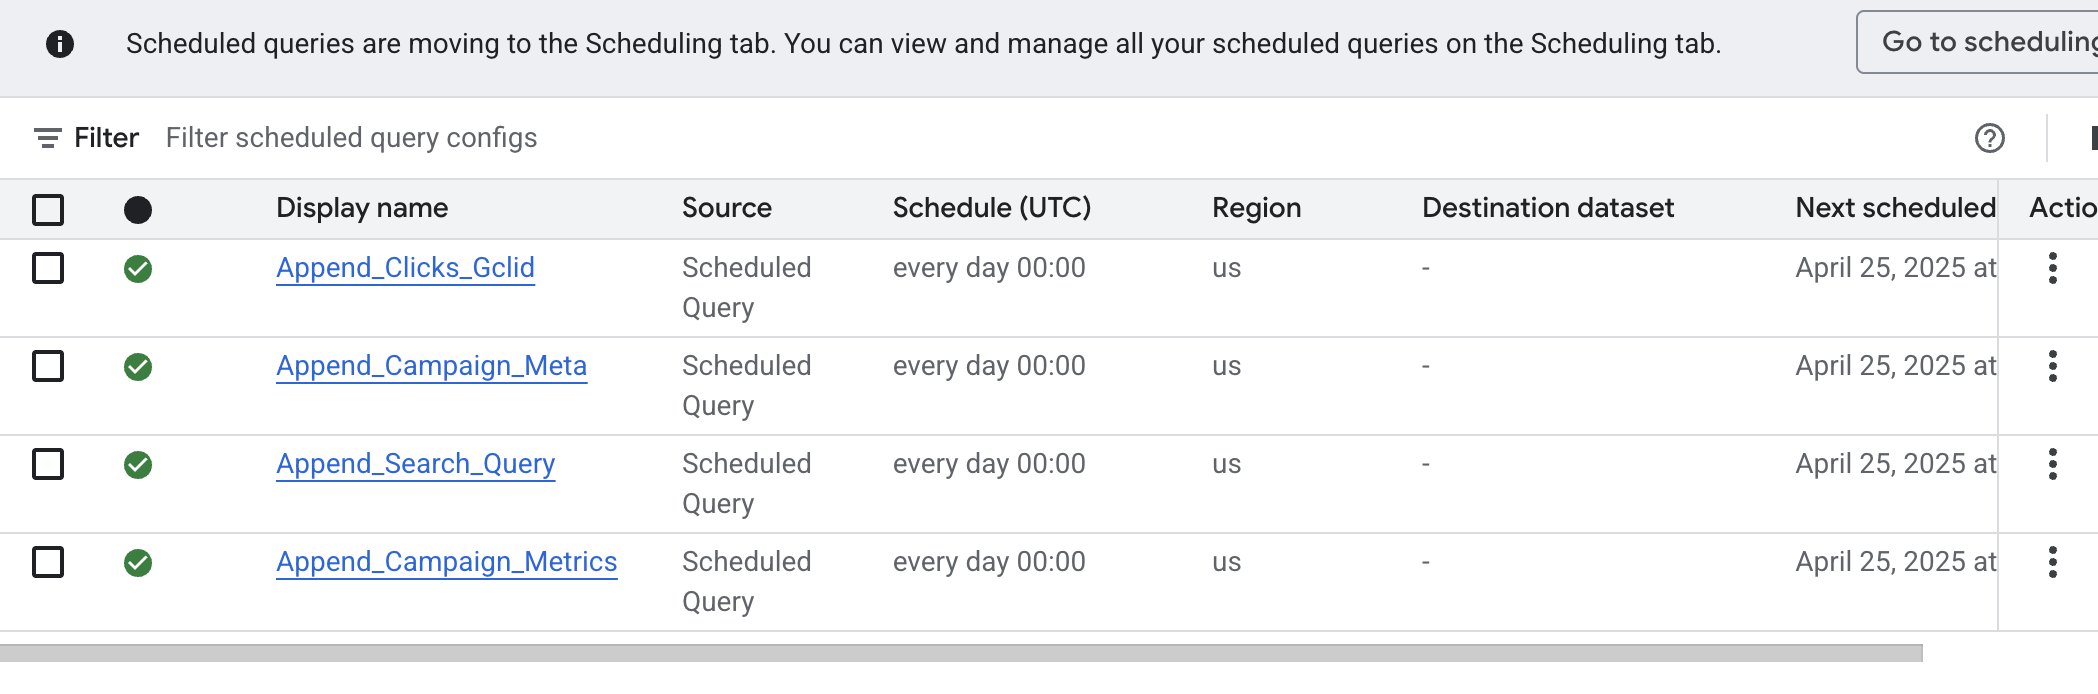Viewport: 2098px width, 694px height.
Task: Click the horizontal scrollbar below the table
Action: click(x=960, y=653)
